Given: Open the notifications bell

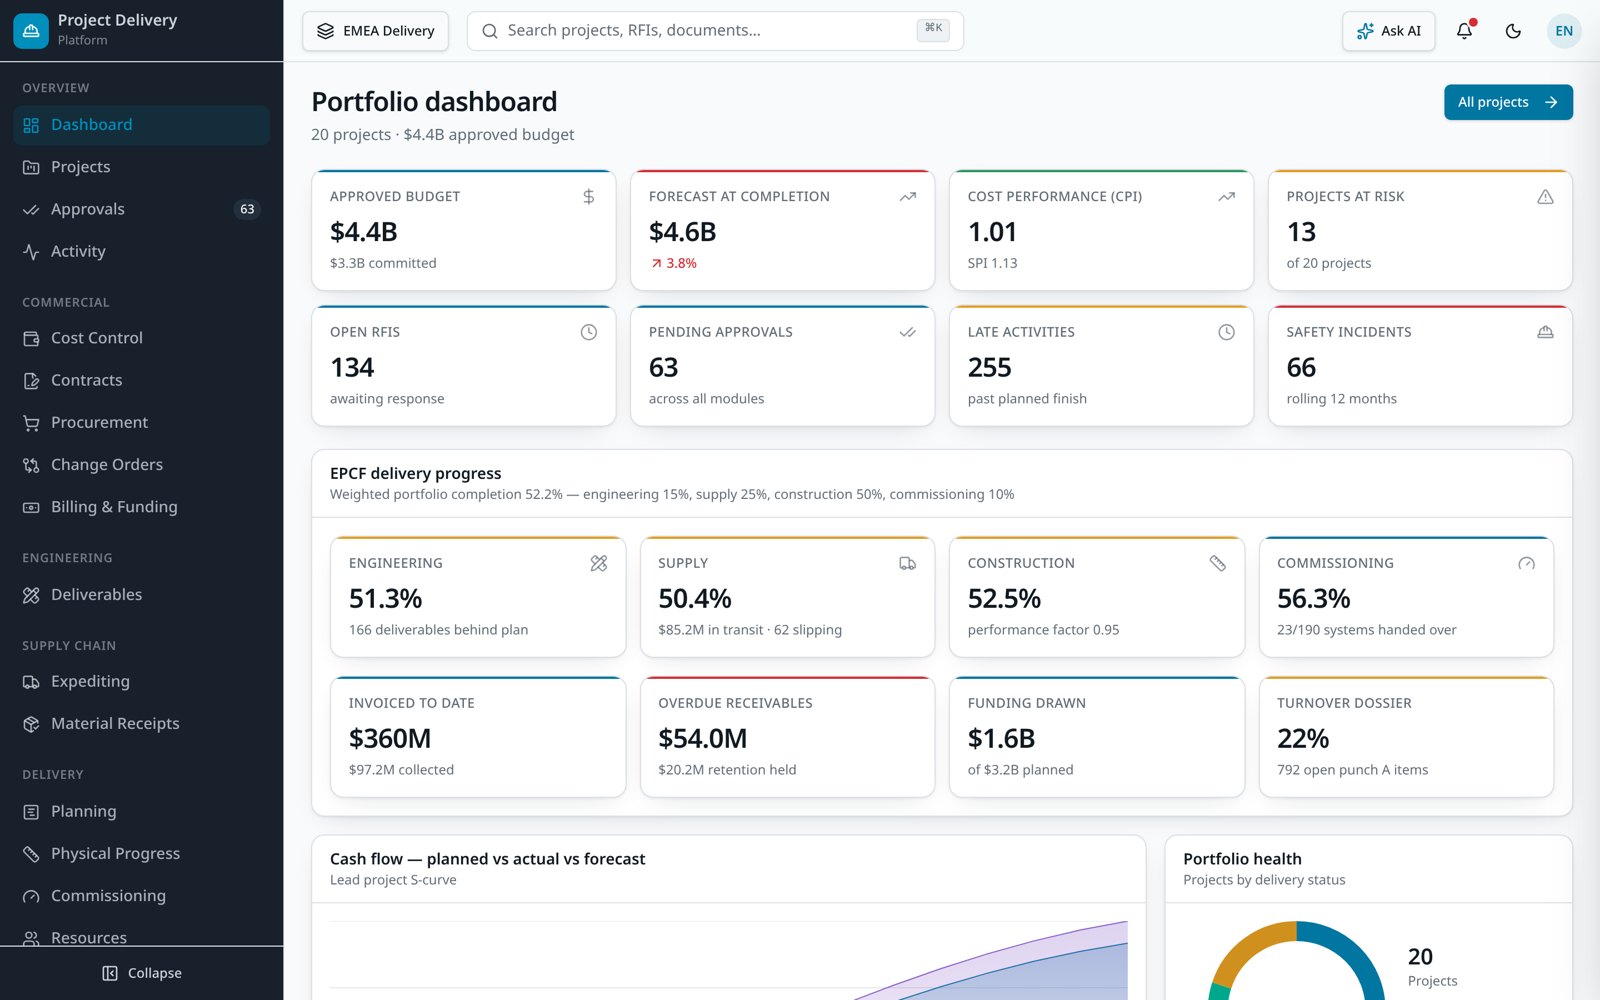Looking at the screenshot, I should (1464, 31).
